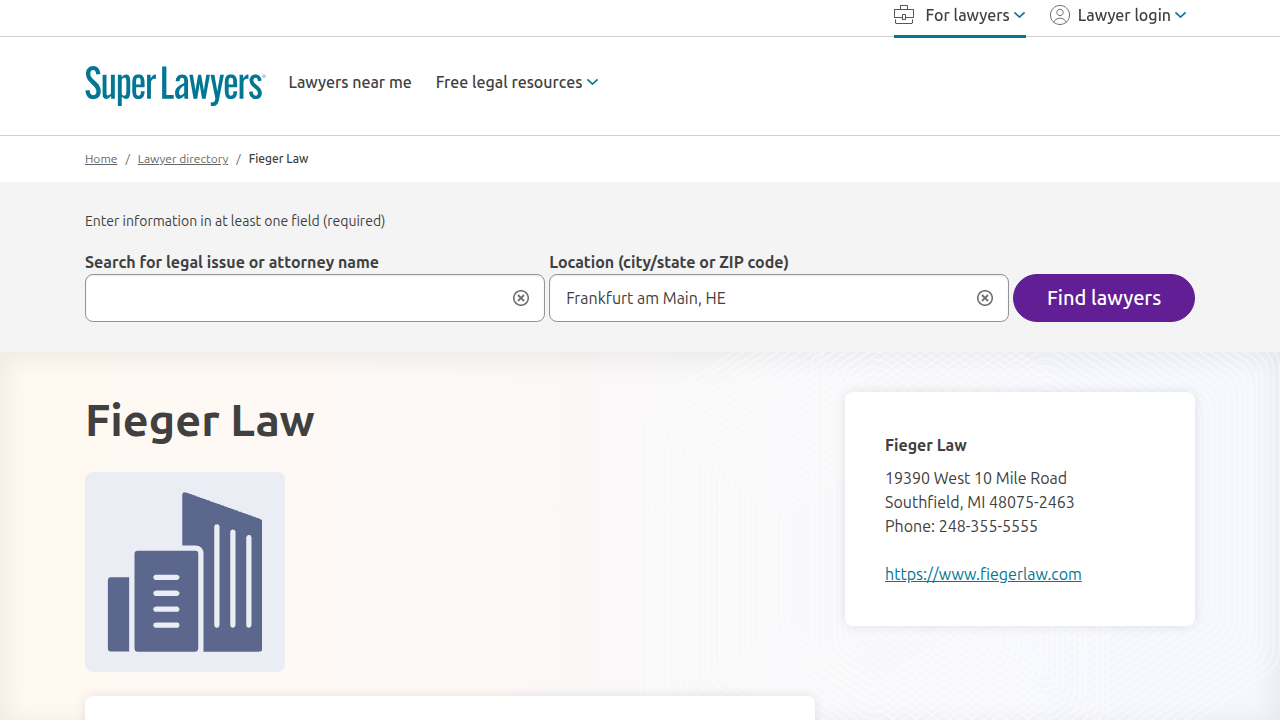Click Southfield, MI 48075-2463 text
This screenshot has width=1280, height=720.
click(980, 502)
